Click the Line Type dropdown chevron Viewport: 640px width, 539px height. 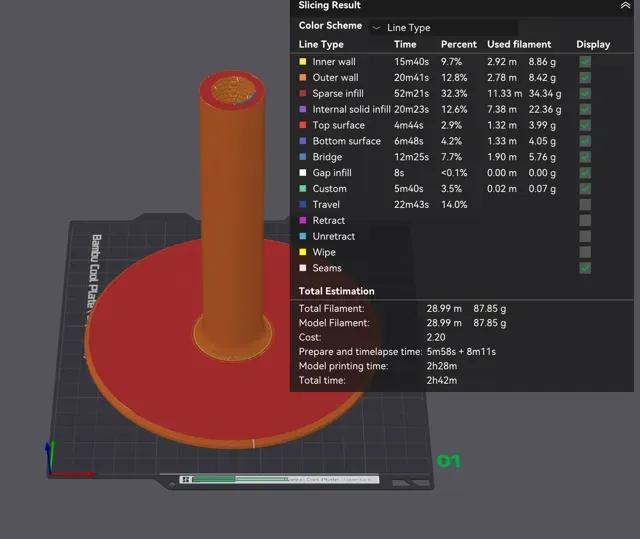[x=376, y=28]
